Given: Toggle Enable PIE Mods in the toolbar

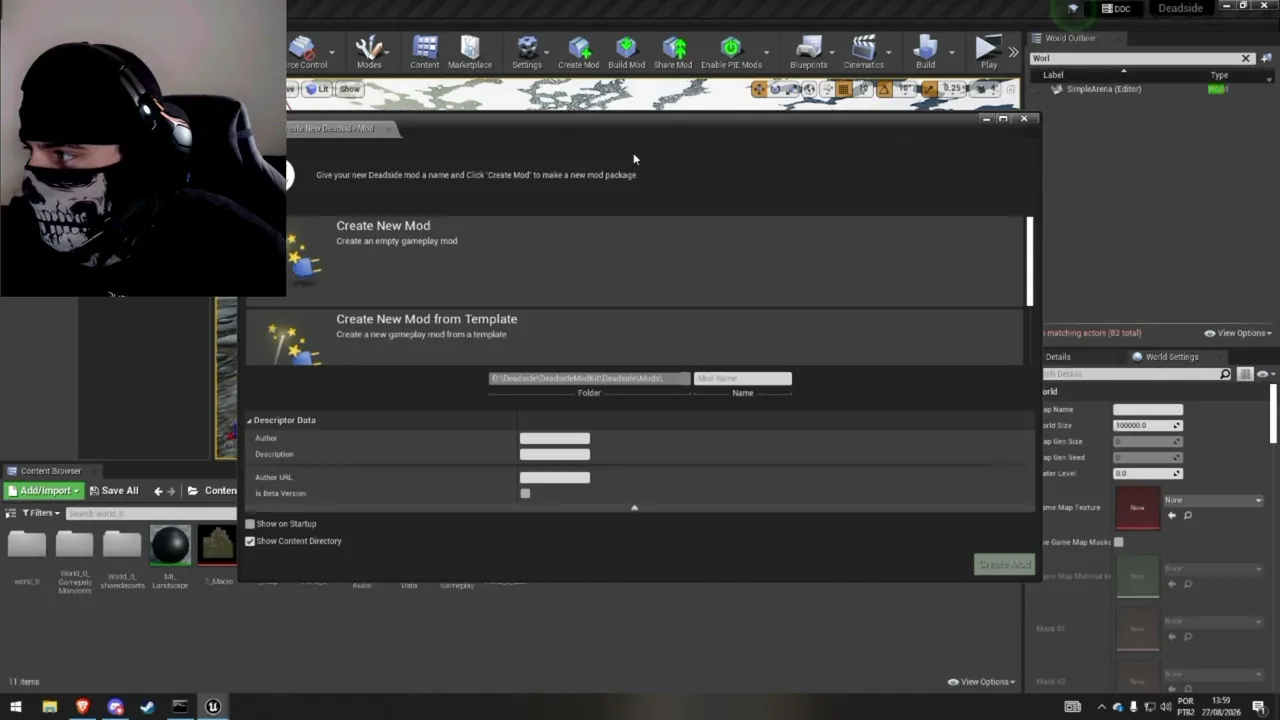Looking at the screenshot, I should click(x=731, y=52).
